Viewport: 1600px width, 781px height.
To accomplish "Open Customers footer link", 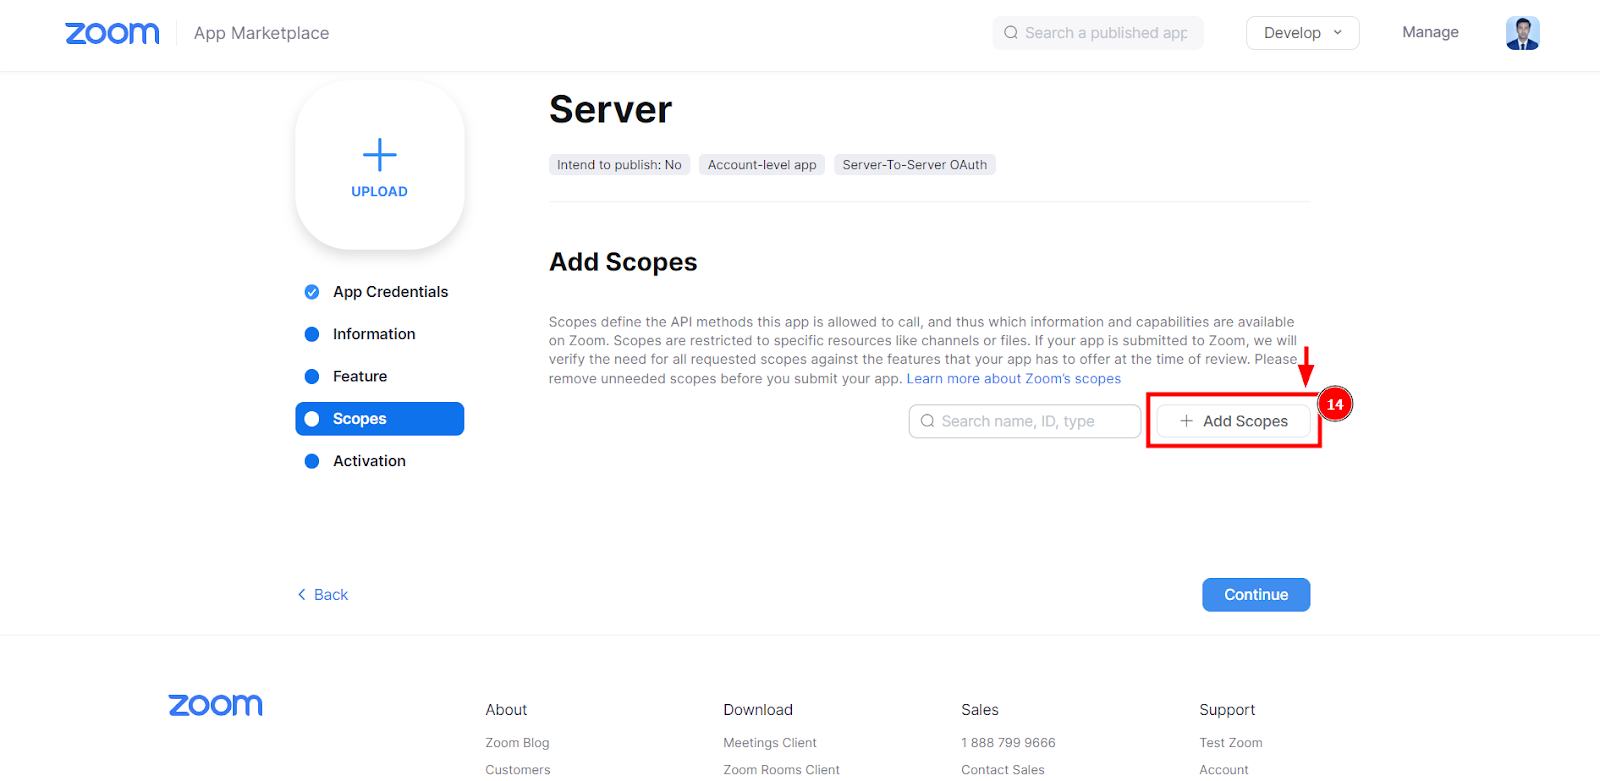I will pos(518,769).
